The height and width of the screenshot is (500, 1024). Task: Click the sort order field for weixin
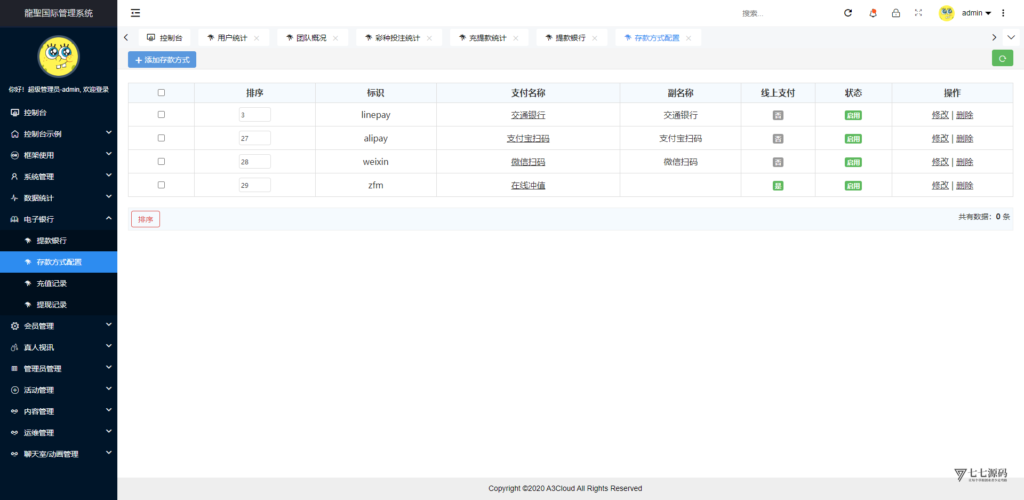tap(254, 162)
